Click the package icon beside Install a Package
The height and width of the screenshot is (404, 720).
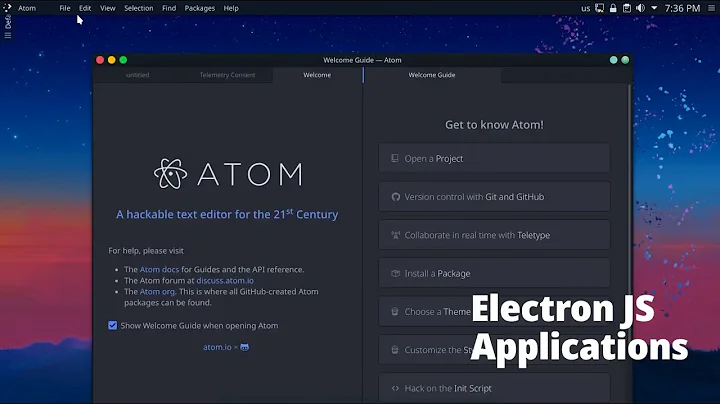coord(395,274)
